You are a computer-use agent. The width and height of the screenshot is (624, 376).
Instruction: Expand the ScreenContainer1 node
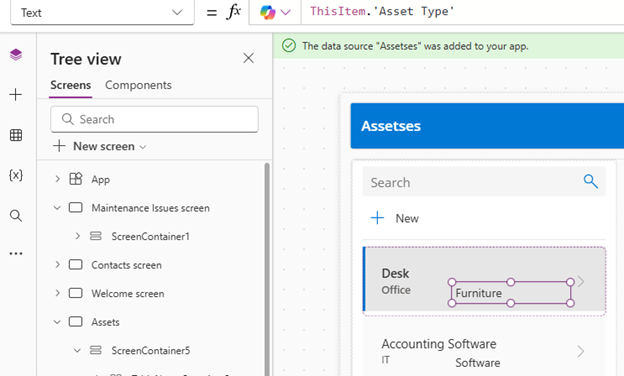click(78, 236)
